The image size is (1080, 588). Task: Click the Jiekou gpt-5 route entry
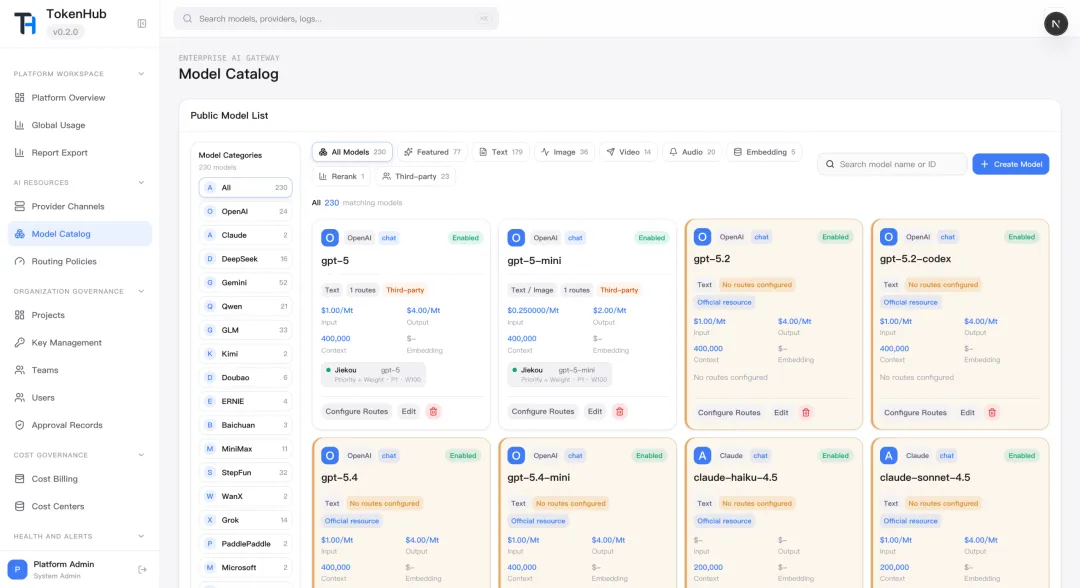(373, 375)
